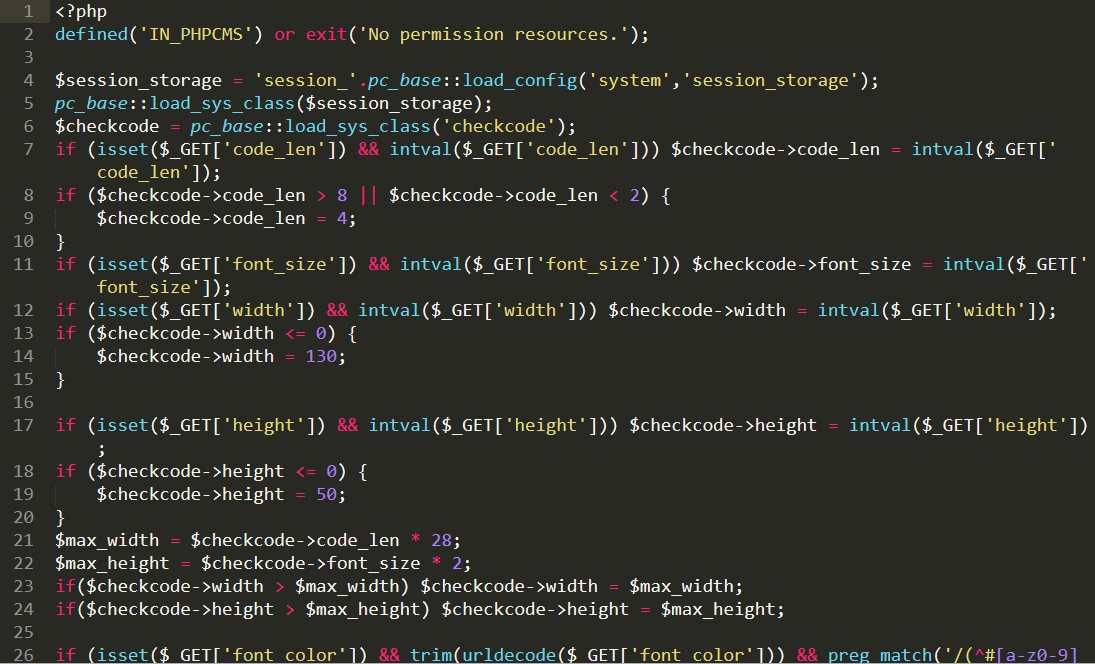Click line number 16 in the gutter
This screenshot has height=664, width=1095.
pos(24,403)
